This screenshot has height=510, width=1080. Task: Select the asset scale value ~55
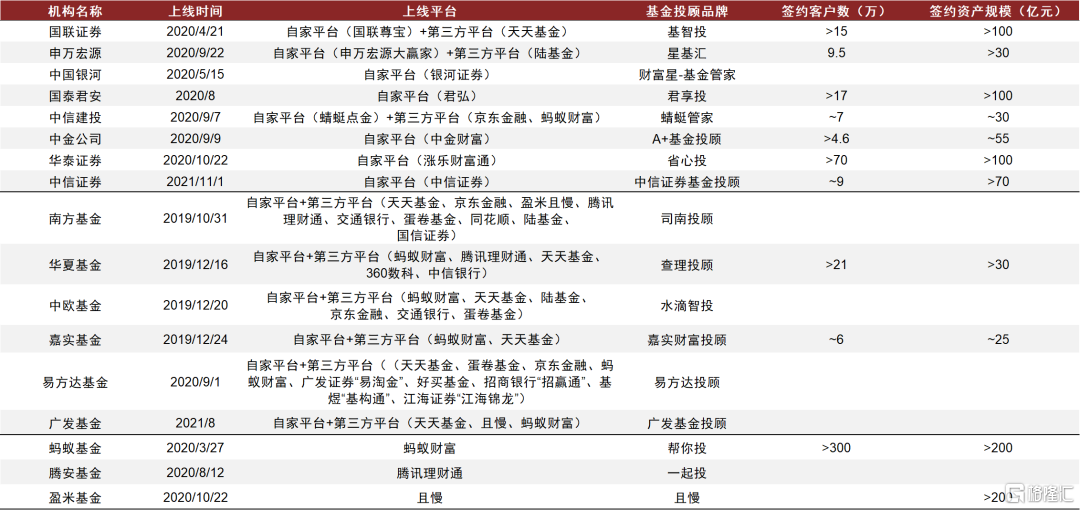click(x=998, y=139)
